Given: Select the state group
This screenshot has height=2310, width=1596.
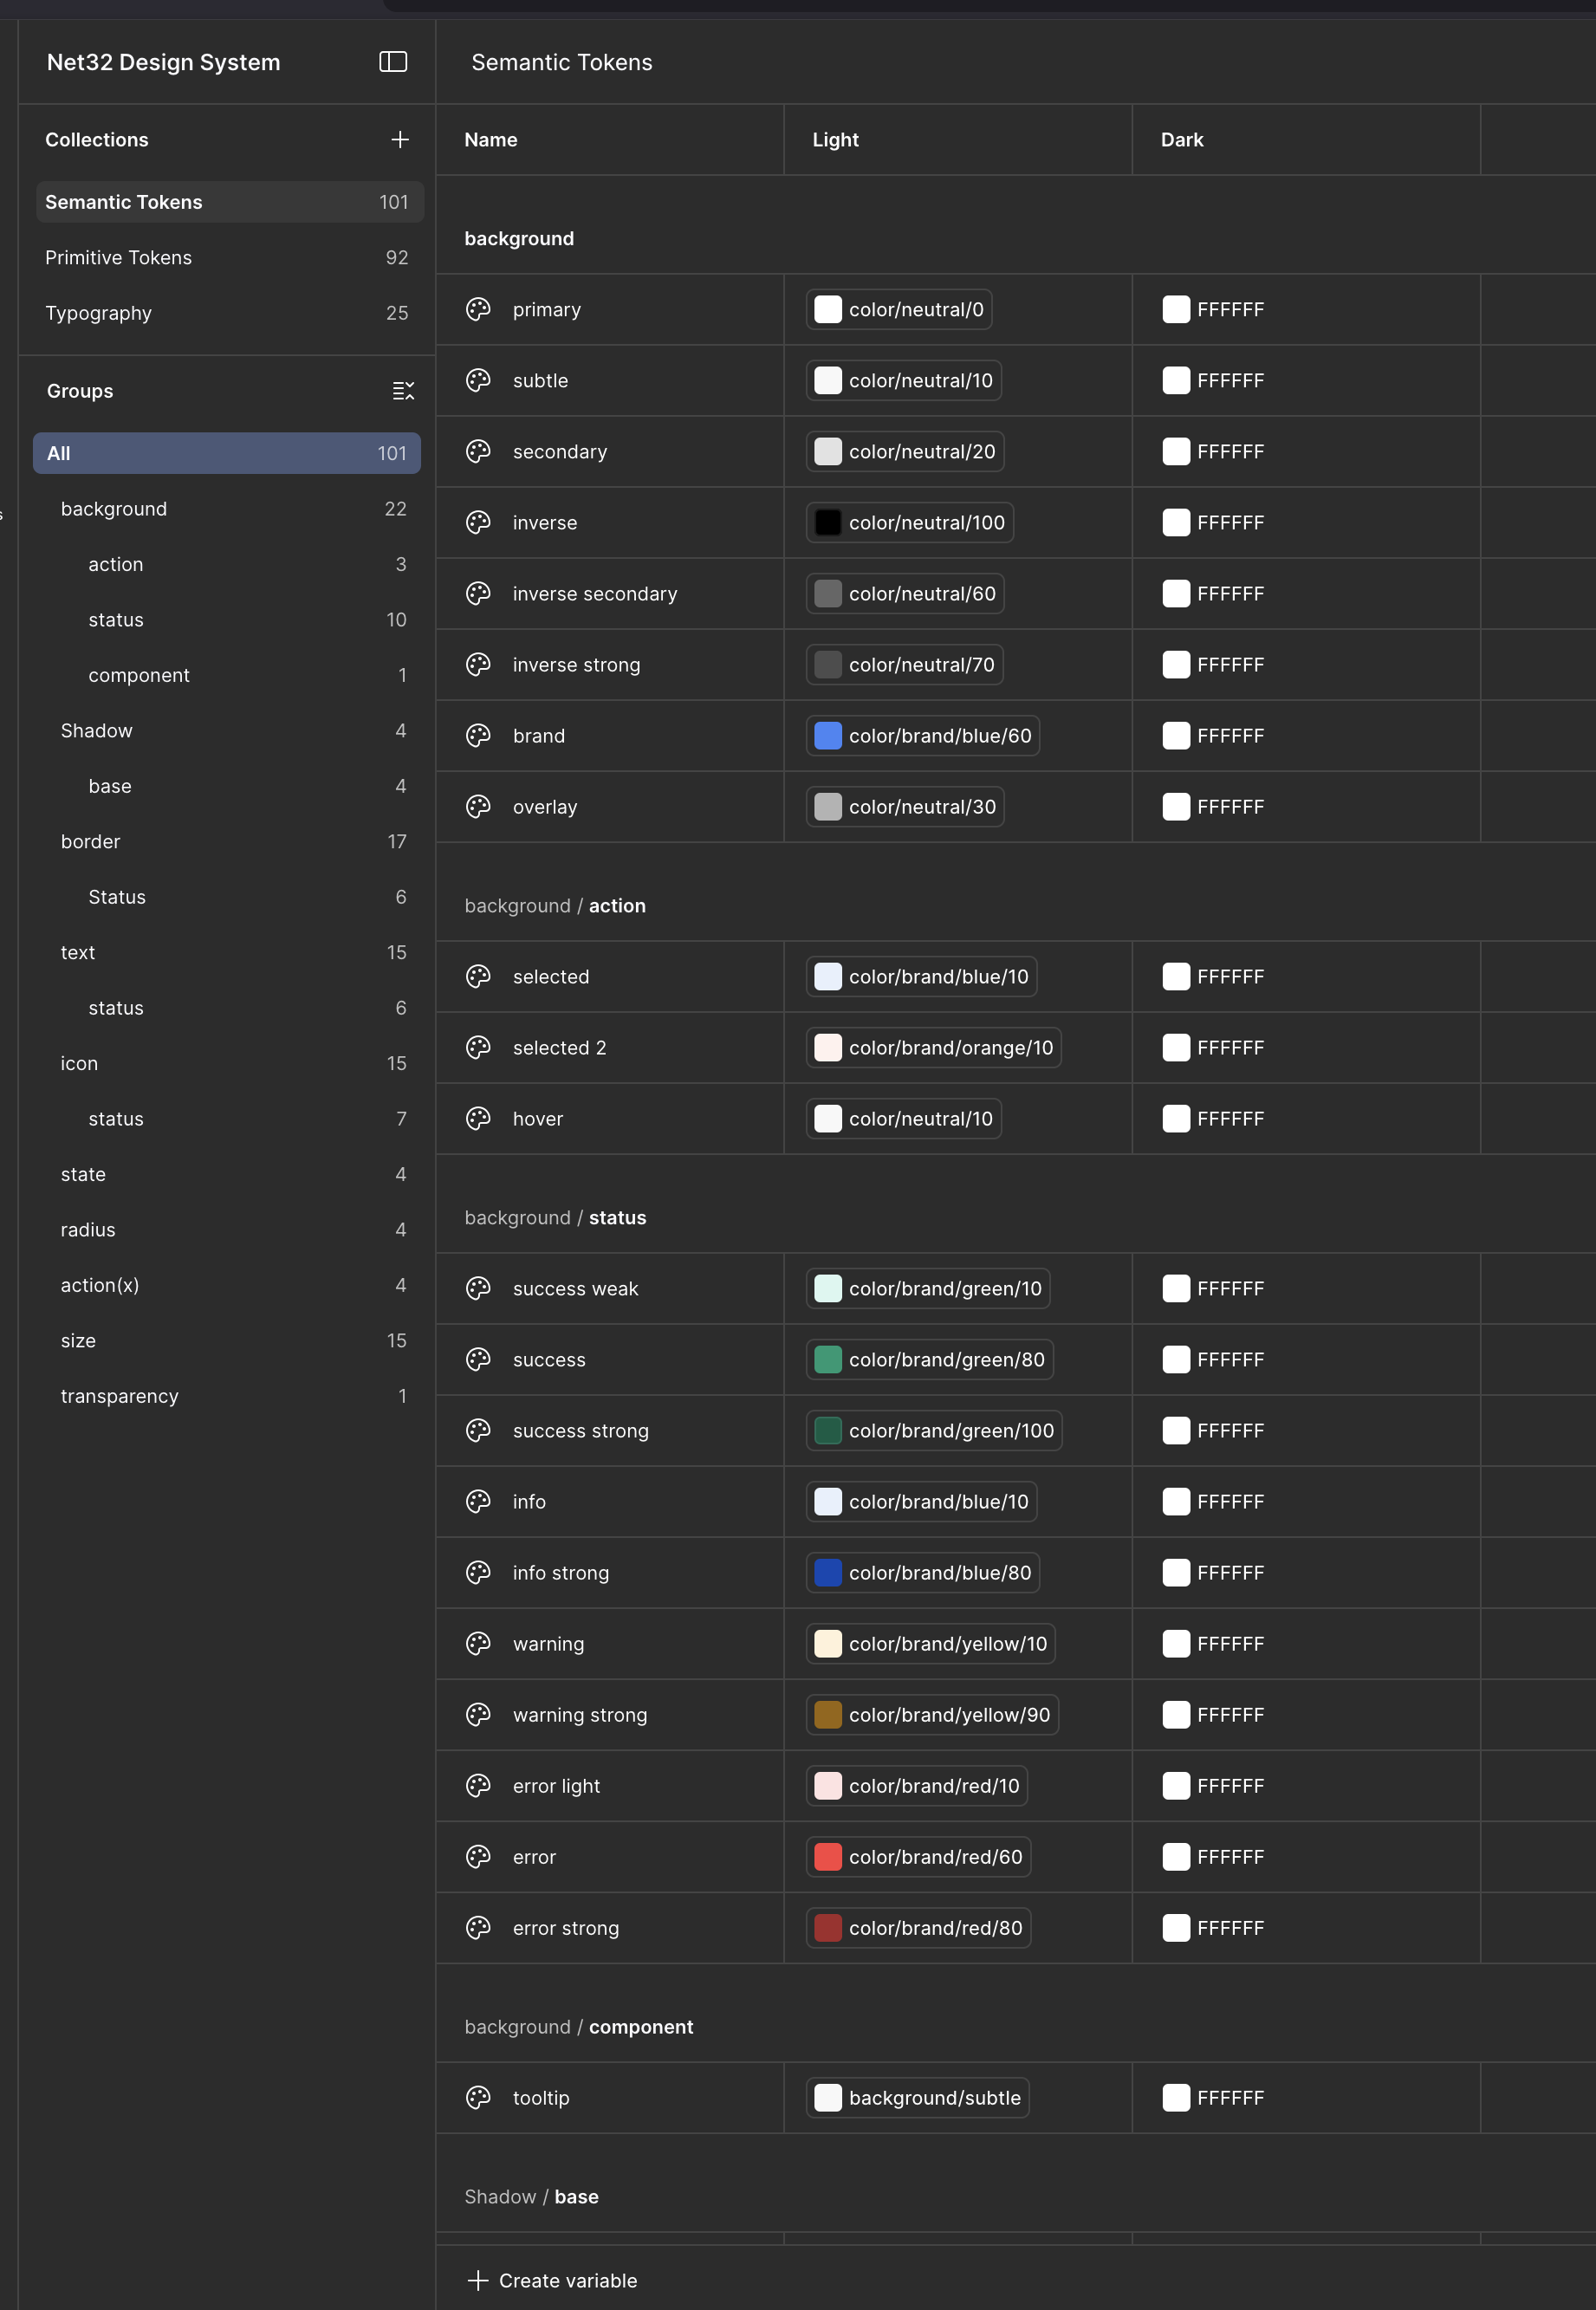Looking at the screenshot, I should point(227,1175).
